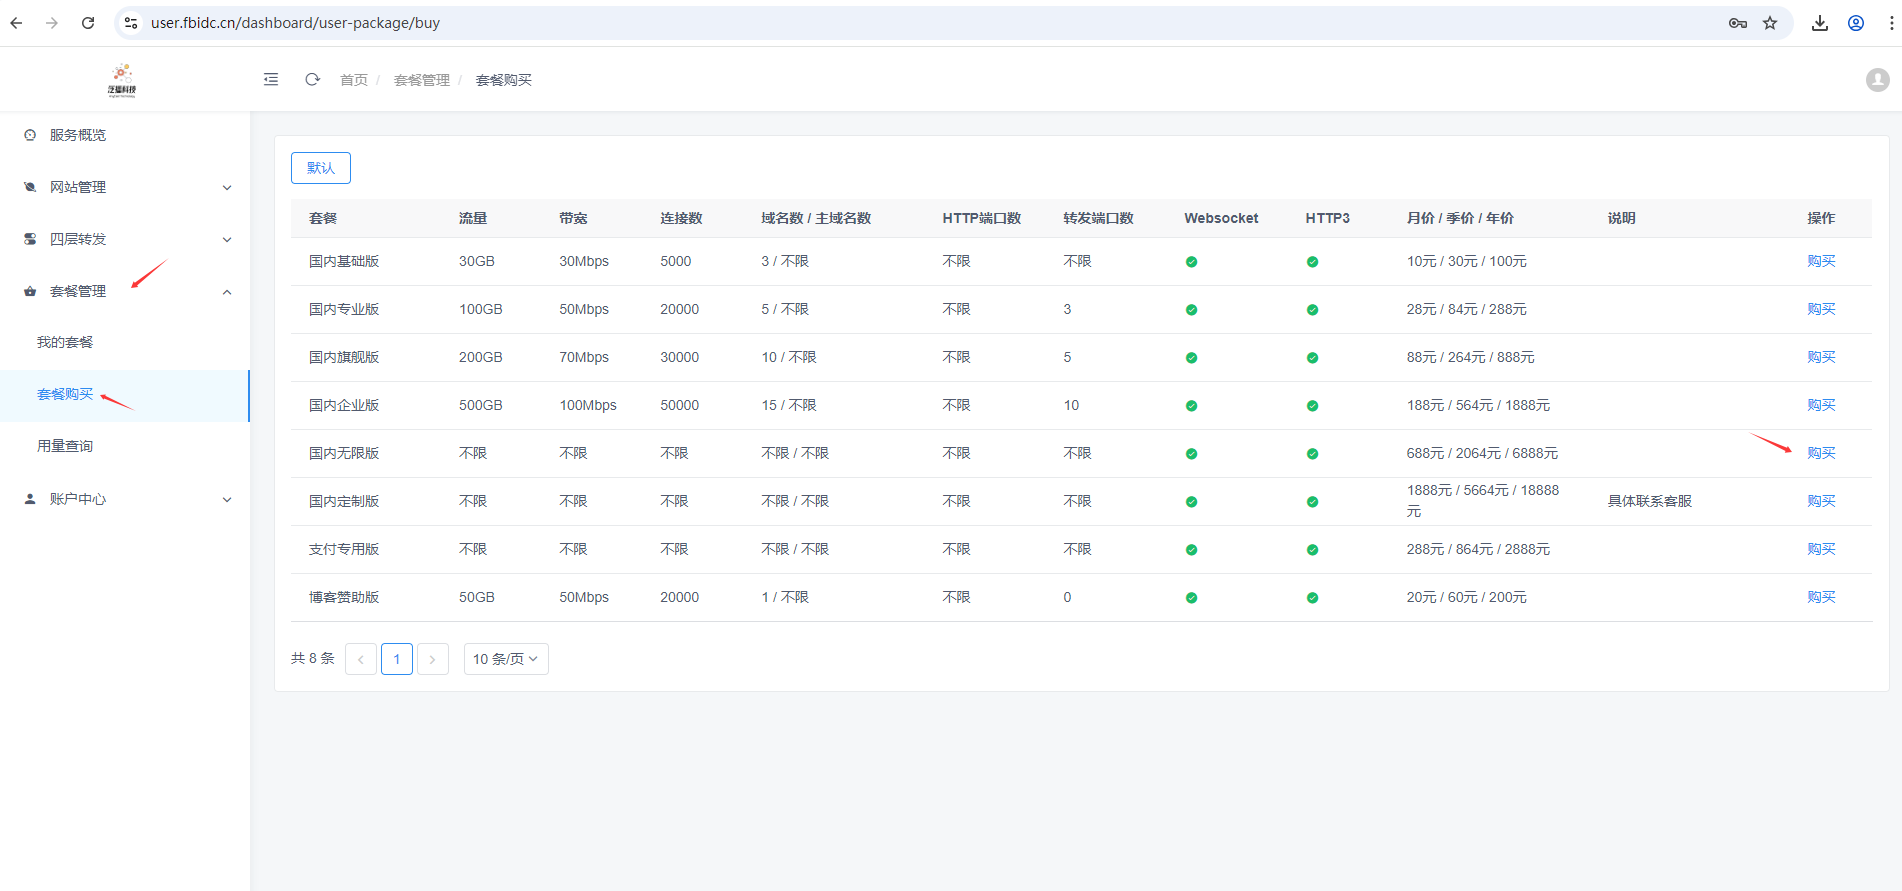Select page 1 in pagination
Viewport: 1902px width, 891px height.
pyautogui.click(x=397, y=659)
